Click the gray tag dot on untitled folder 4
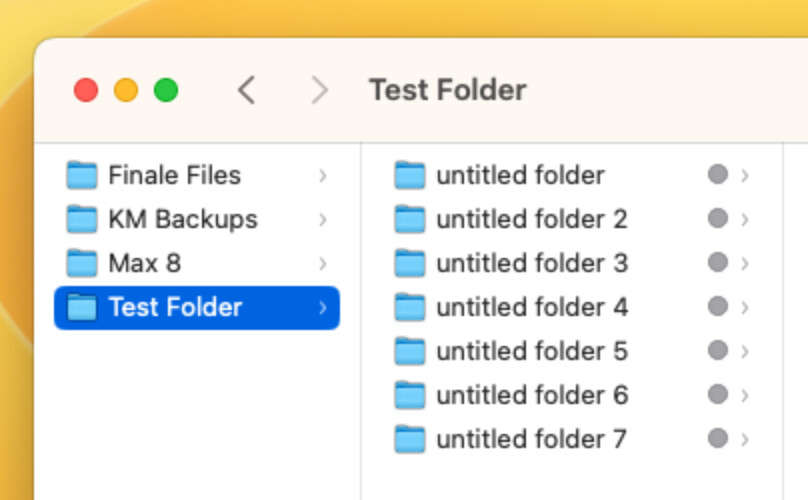The height and width of the screenshot is (500, 808). pos(717,306)
